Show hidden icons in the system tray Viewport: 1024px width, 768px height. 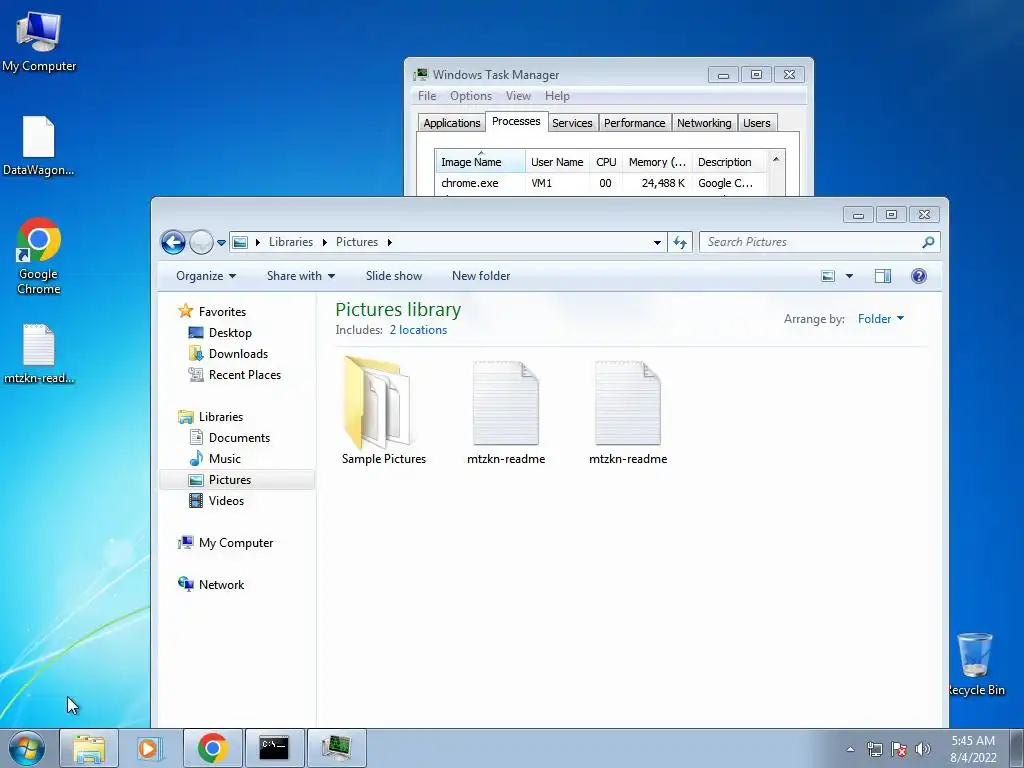[x=850, y=749]
